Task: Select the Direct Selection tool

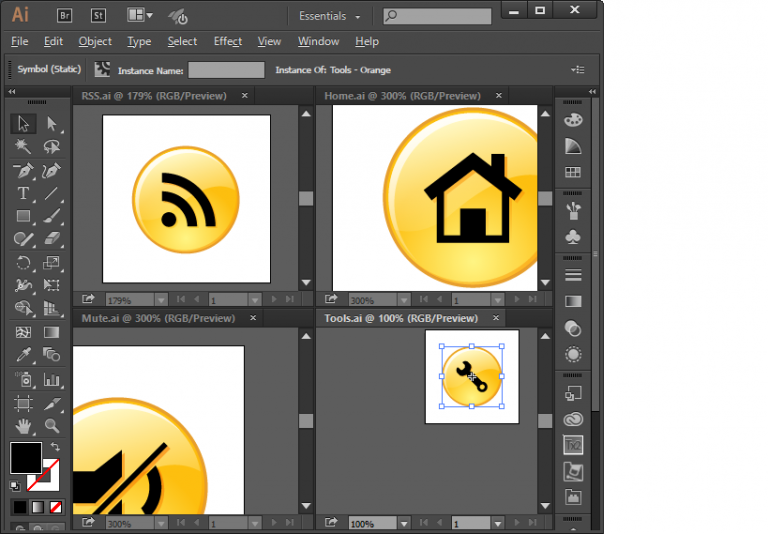Action: 51,124
